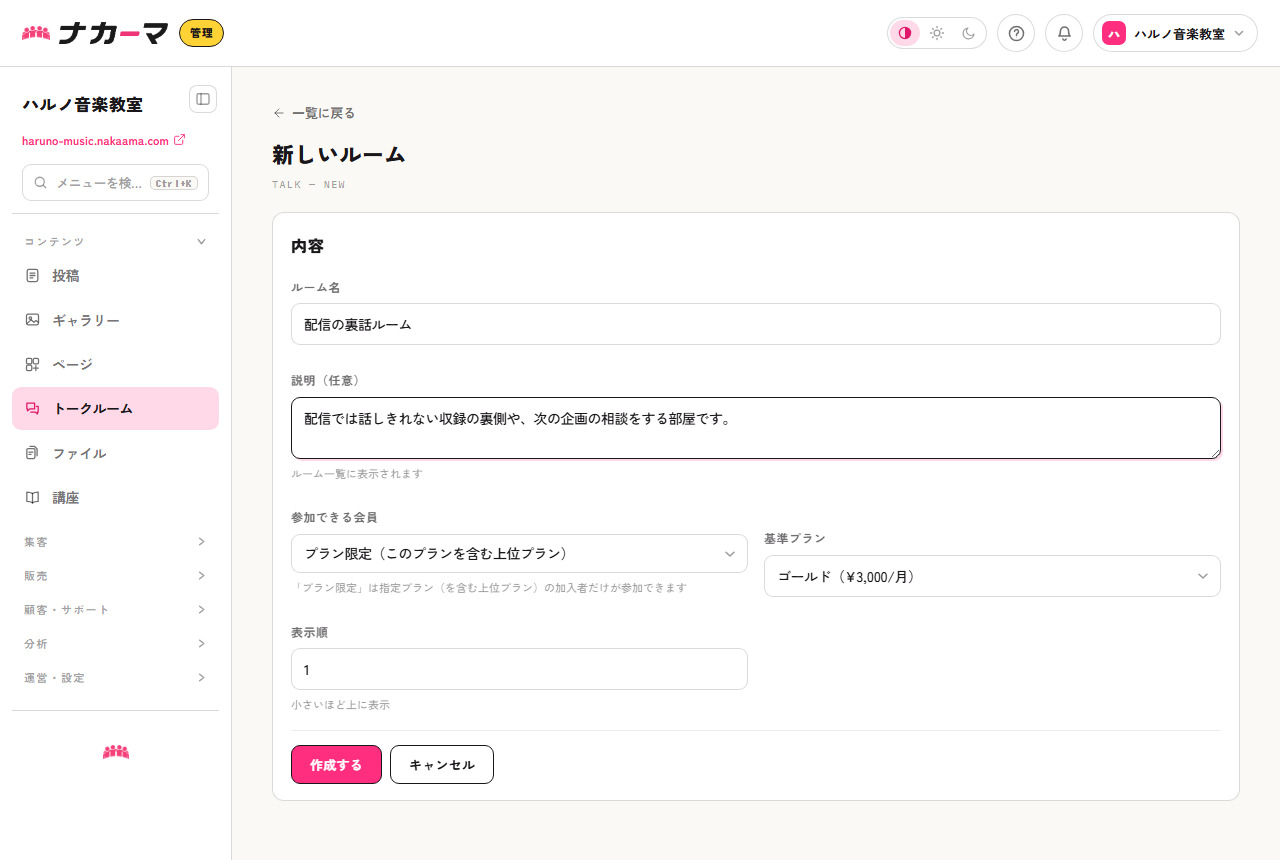Click the トークルーム chat bubbles icon
The height and width of the screenshot is (860, 1280).
tap(33, 408)
